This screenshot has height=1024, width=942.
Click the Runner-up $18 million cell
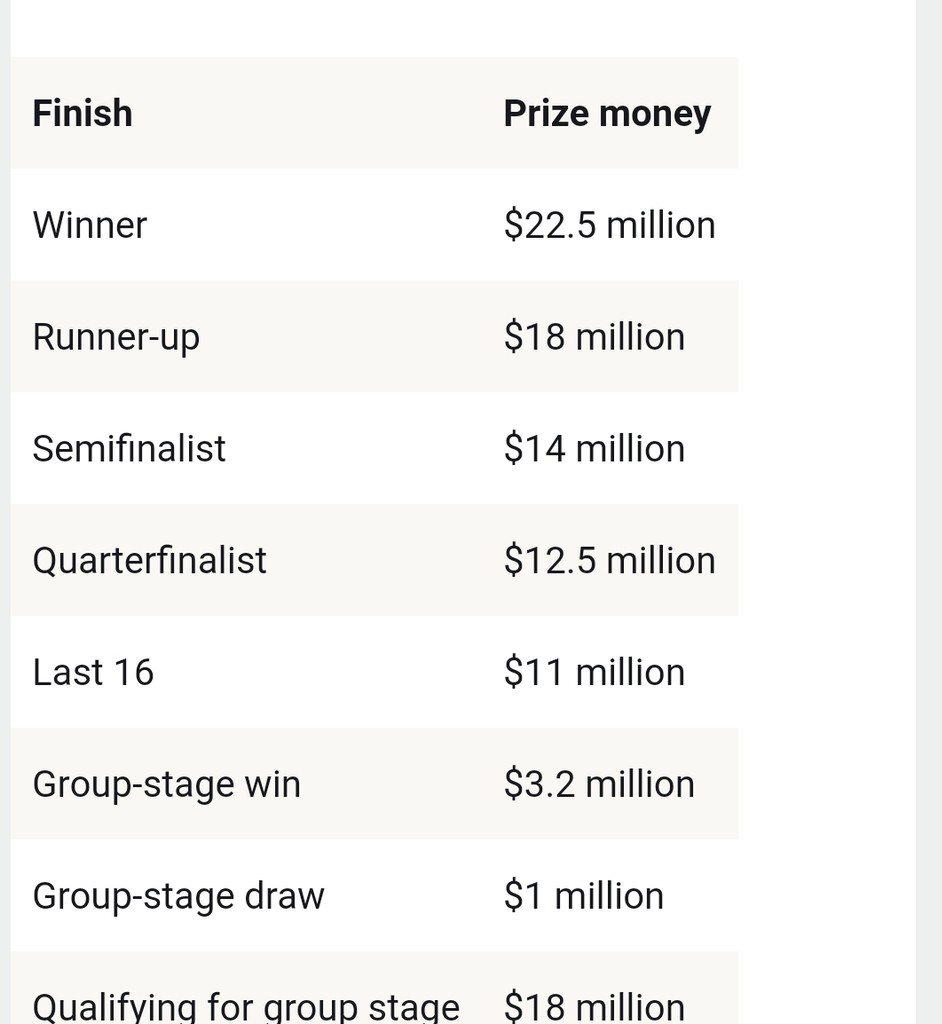594,337
